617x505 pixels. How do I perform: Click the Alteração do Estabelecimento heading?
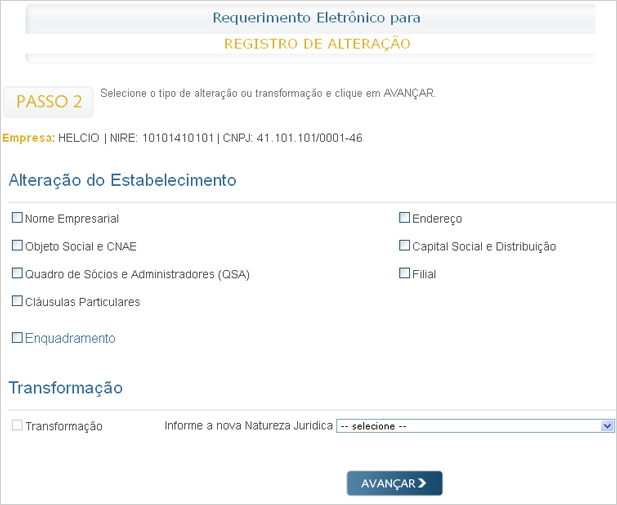(x=122, y=180)
